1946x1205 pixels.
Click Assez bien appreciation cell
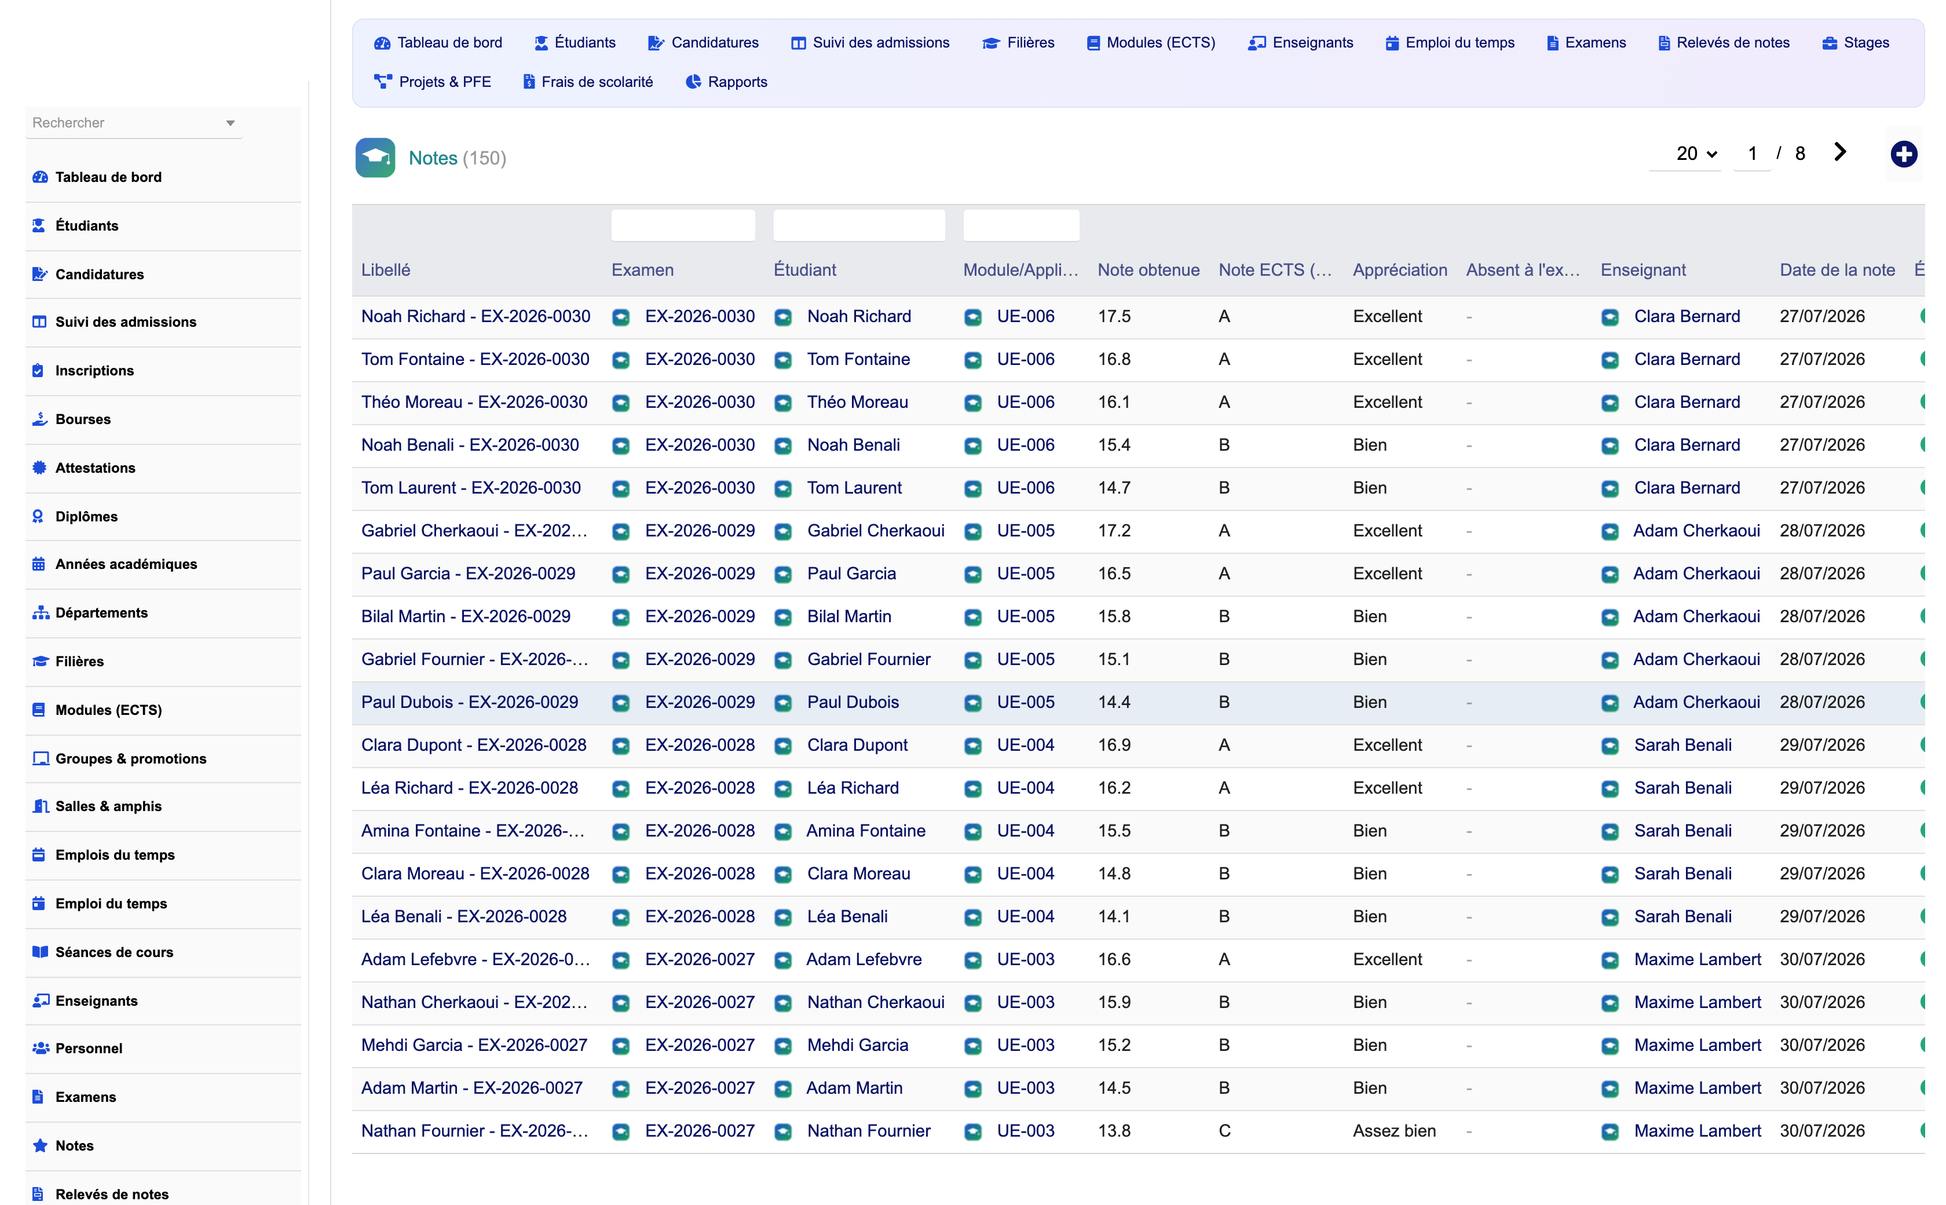click(1394, 1132)
